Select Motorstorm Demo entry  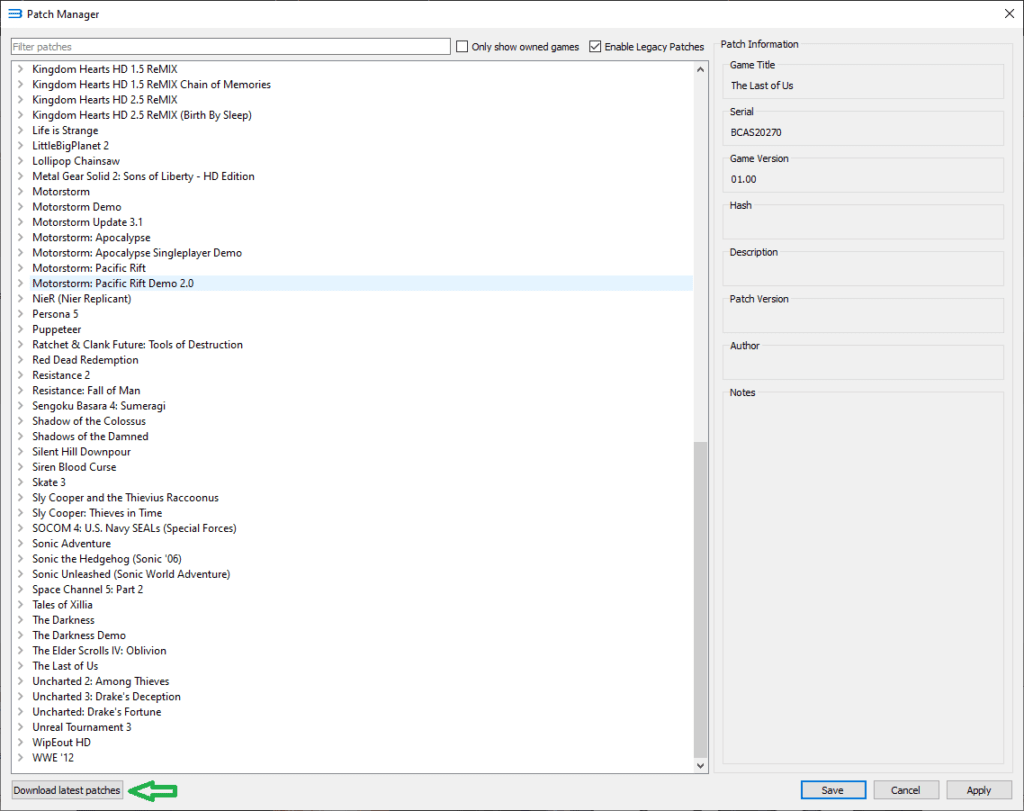coord(77,206)
